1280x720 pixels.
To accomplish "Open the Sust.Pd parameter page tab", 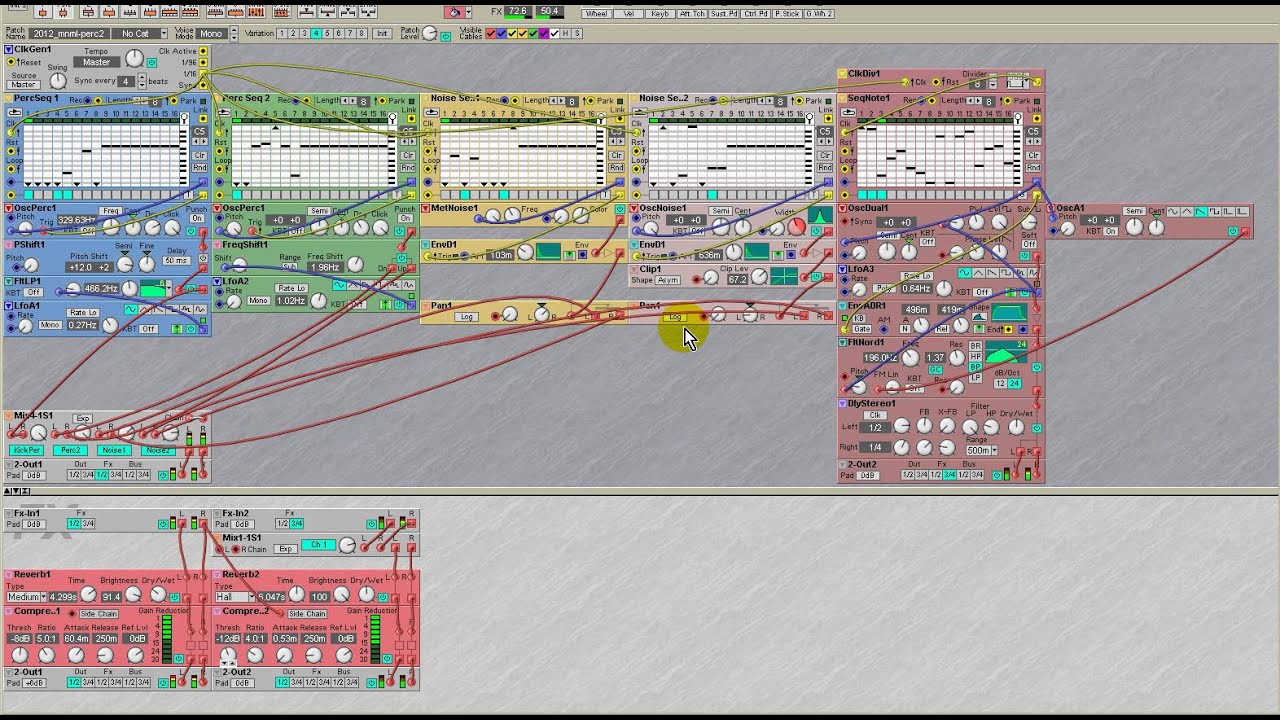I will coord(724,14).
